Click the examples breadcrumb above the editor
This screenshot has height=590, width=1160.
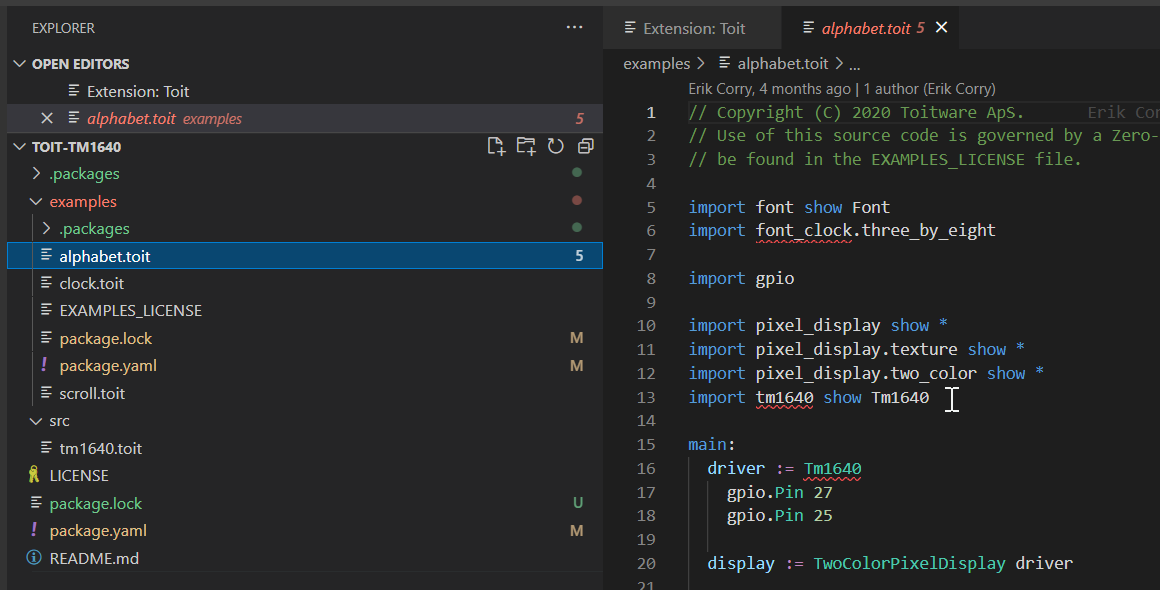[x=657, y=63]
